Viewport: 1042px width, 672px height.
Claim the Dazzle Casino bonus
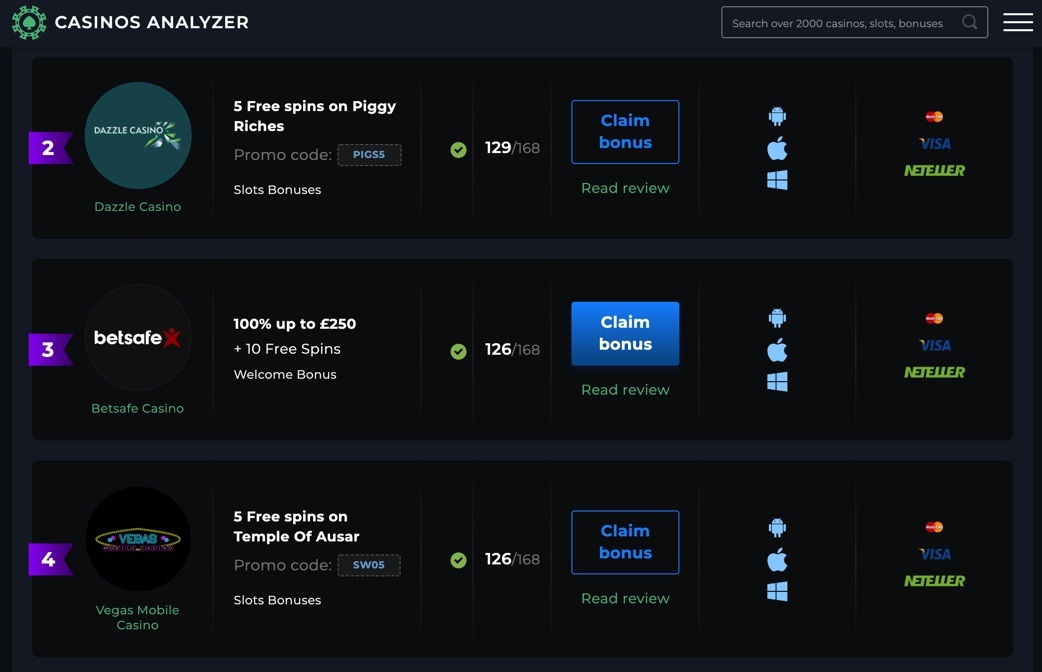(625, 132)
